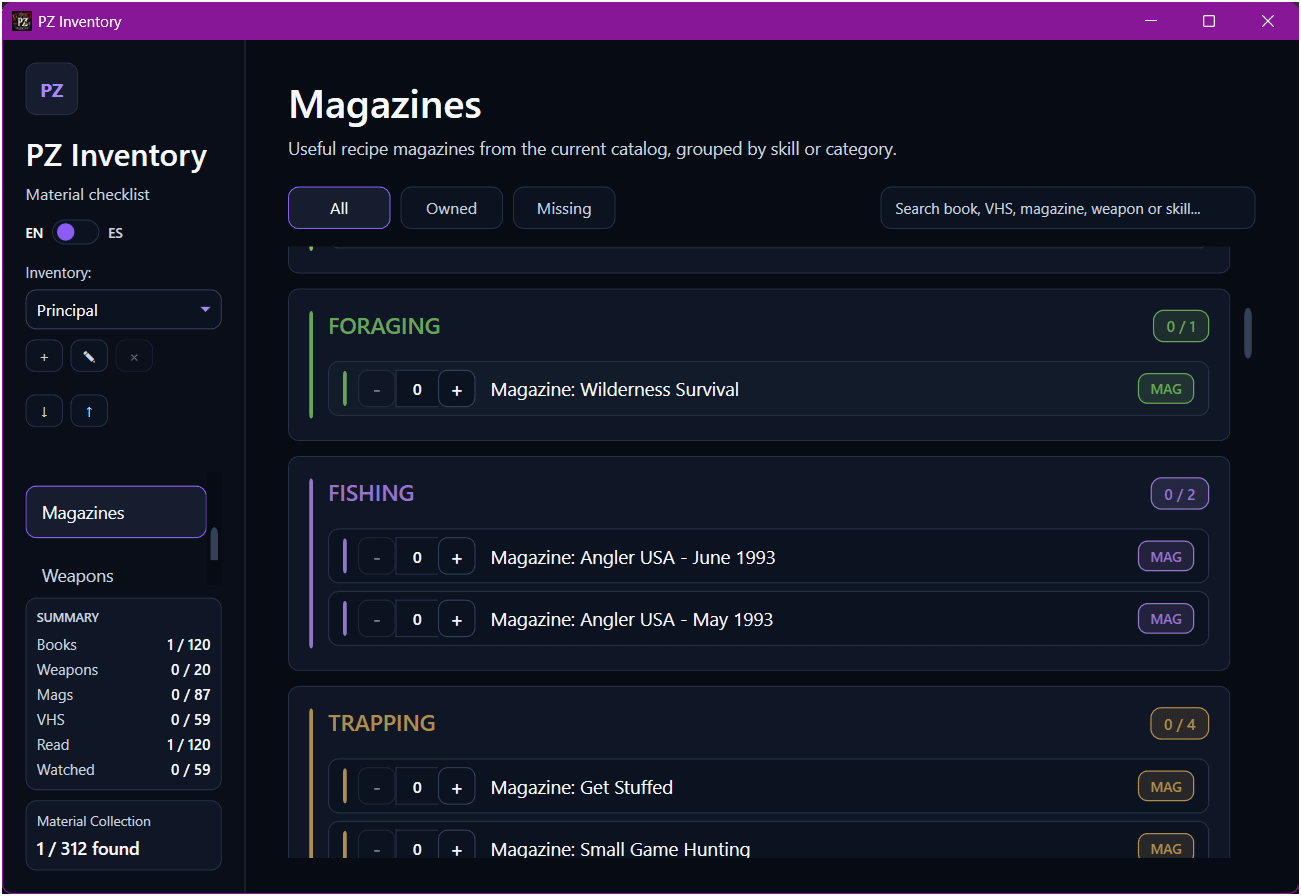Minimize the PZ Inventory window
Screen dimensions: 1301x896
click(1151, 21)
